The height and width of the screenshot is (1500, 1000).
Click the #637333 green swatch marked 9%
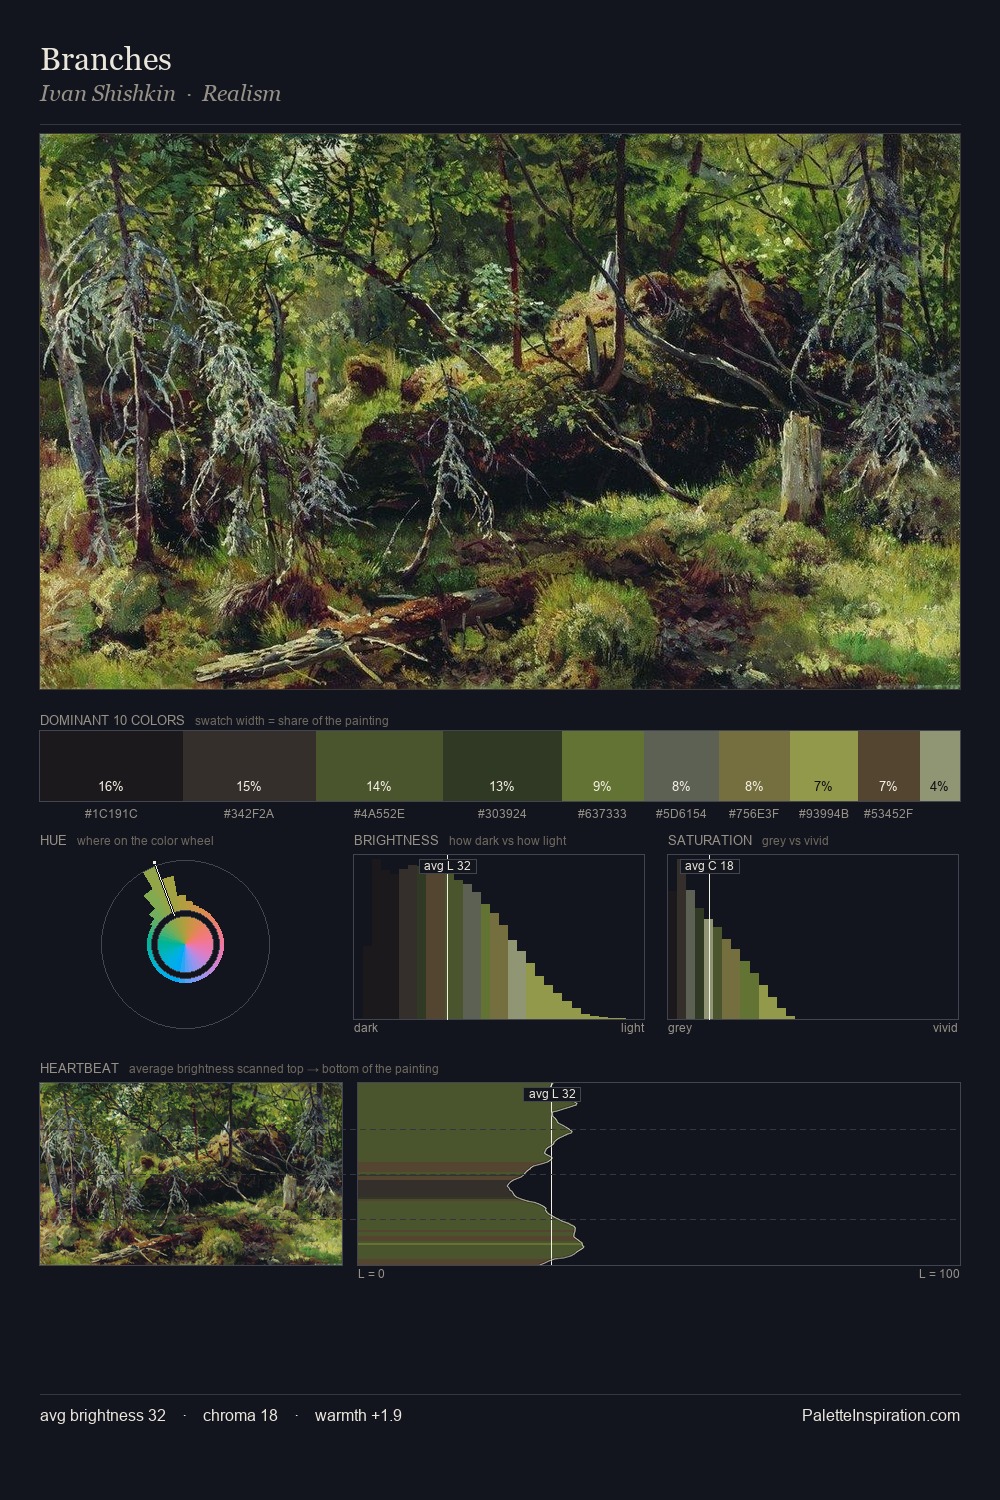click(603, 766)
